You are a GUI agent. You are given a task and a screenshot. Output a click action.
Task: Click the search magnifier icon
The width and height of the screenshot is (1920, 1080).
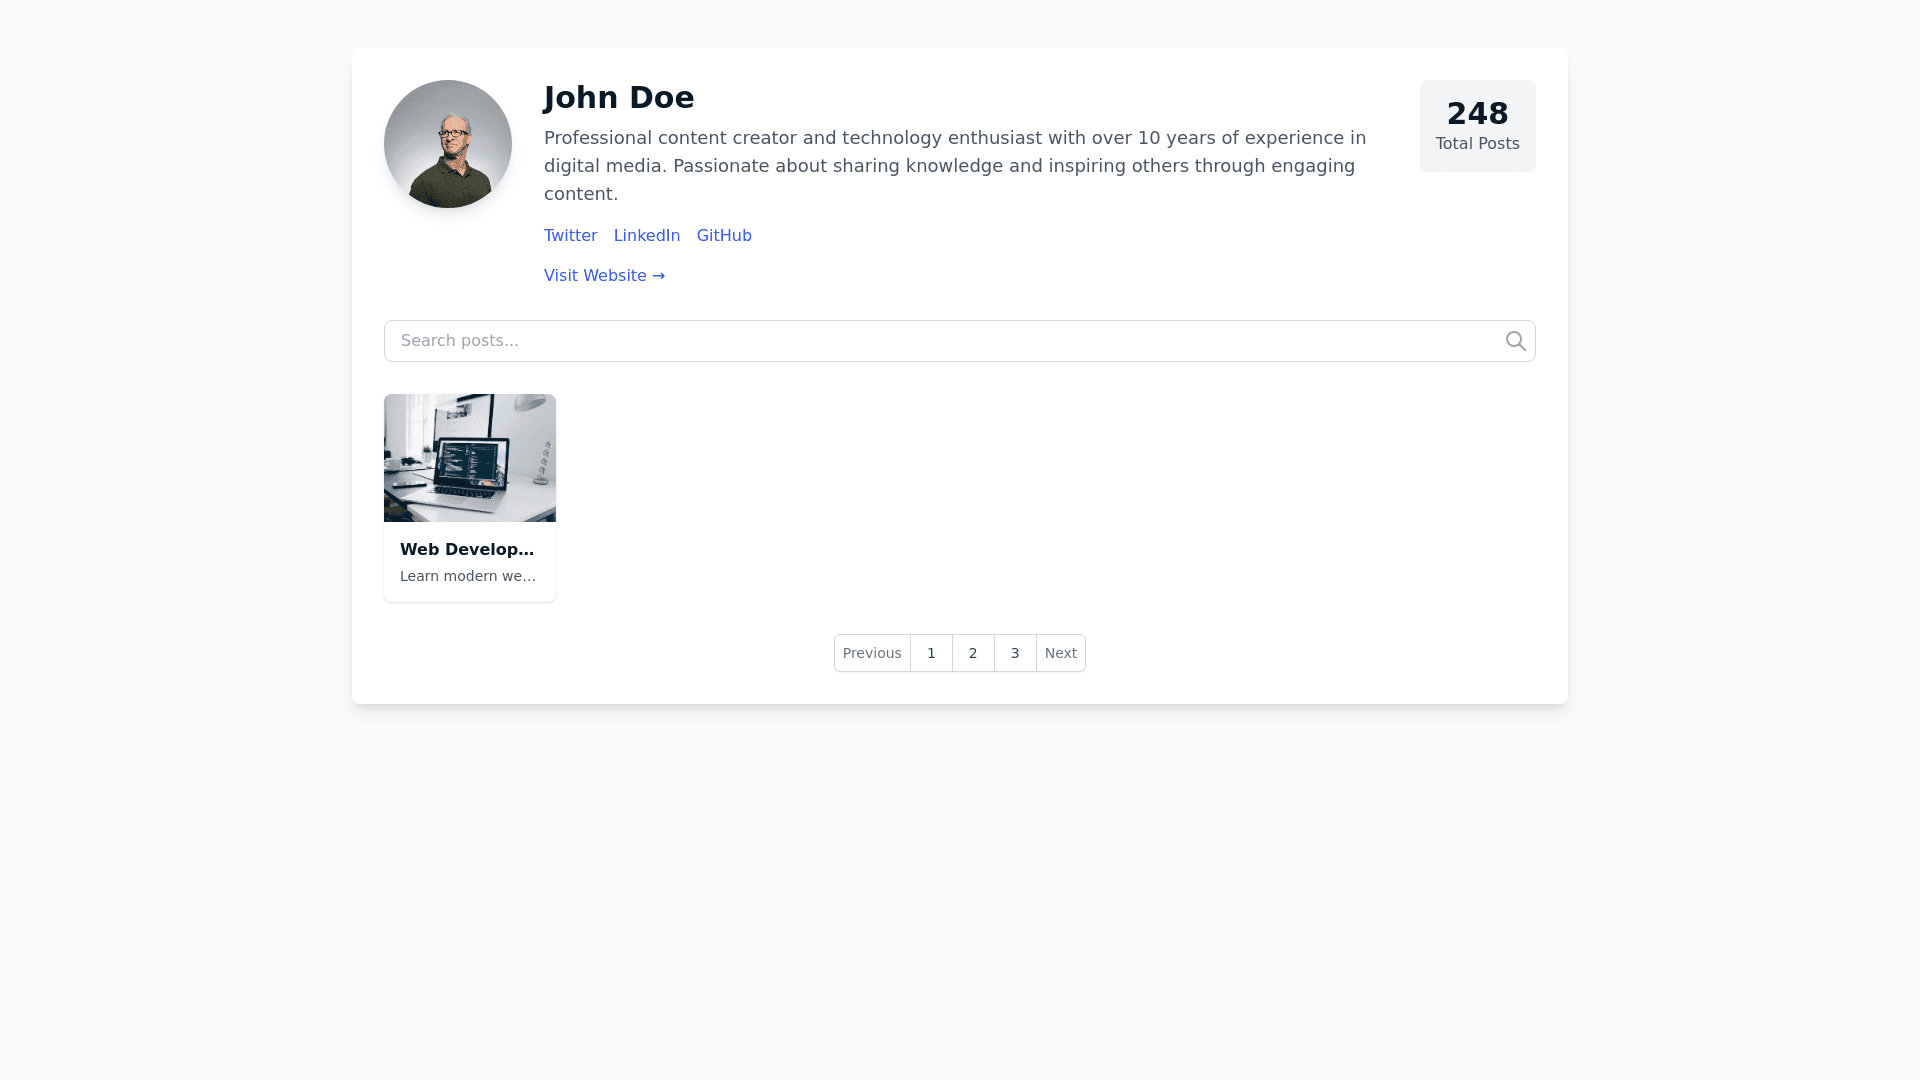1515,340
